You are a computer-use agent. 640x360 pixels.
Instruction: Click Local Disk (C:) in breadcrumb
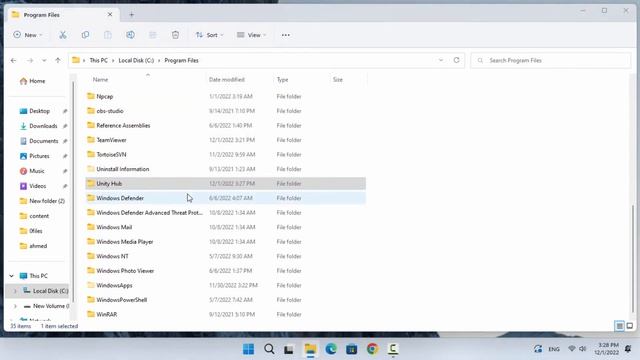click(x=136, y=60)
